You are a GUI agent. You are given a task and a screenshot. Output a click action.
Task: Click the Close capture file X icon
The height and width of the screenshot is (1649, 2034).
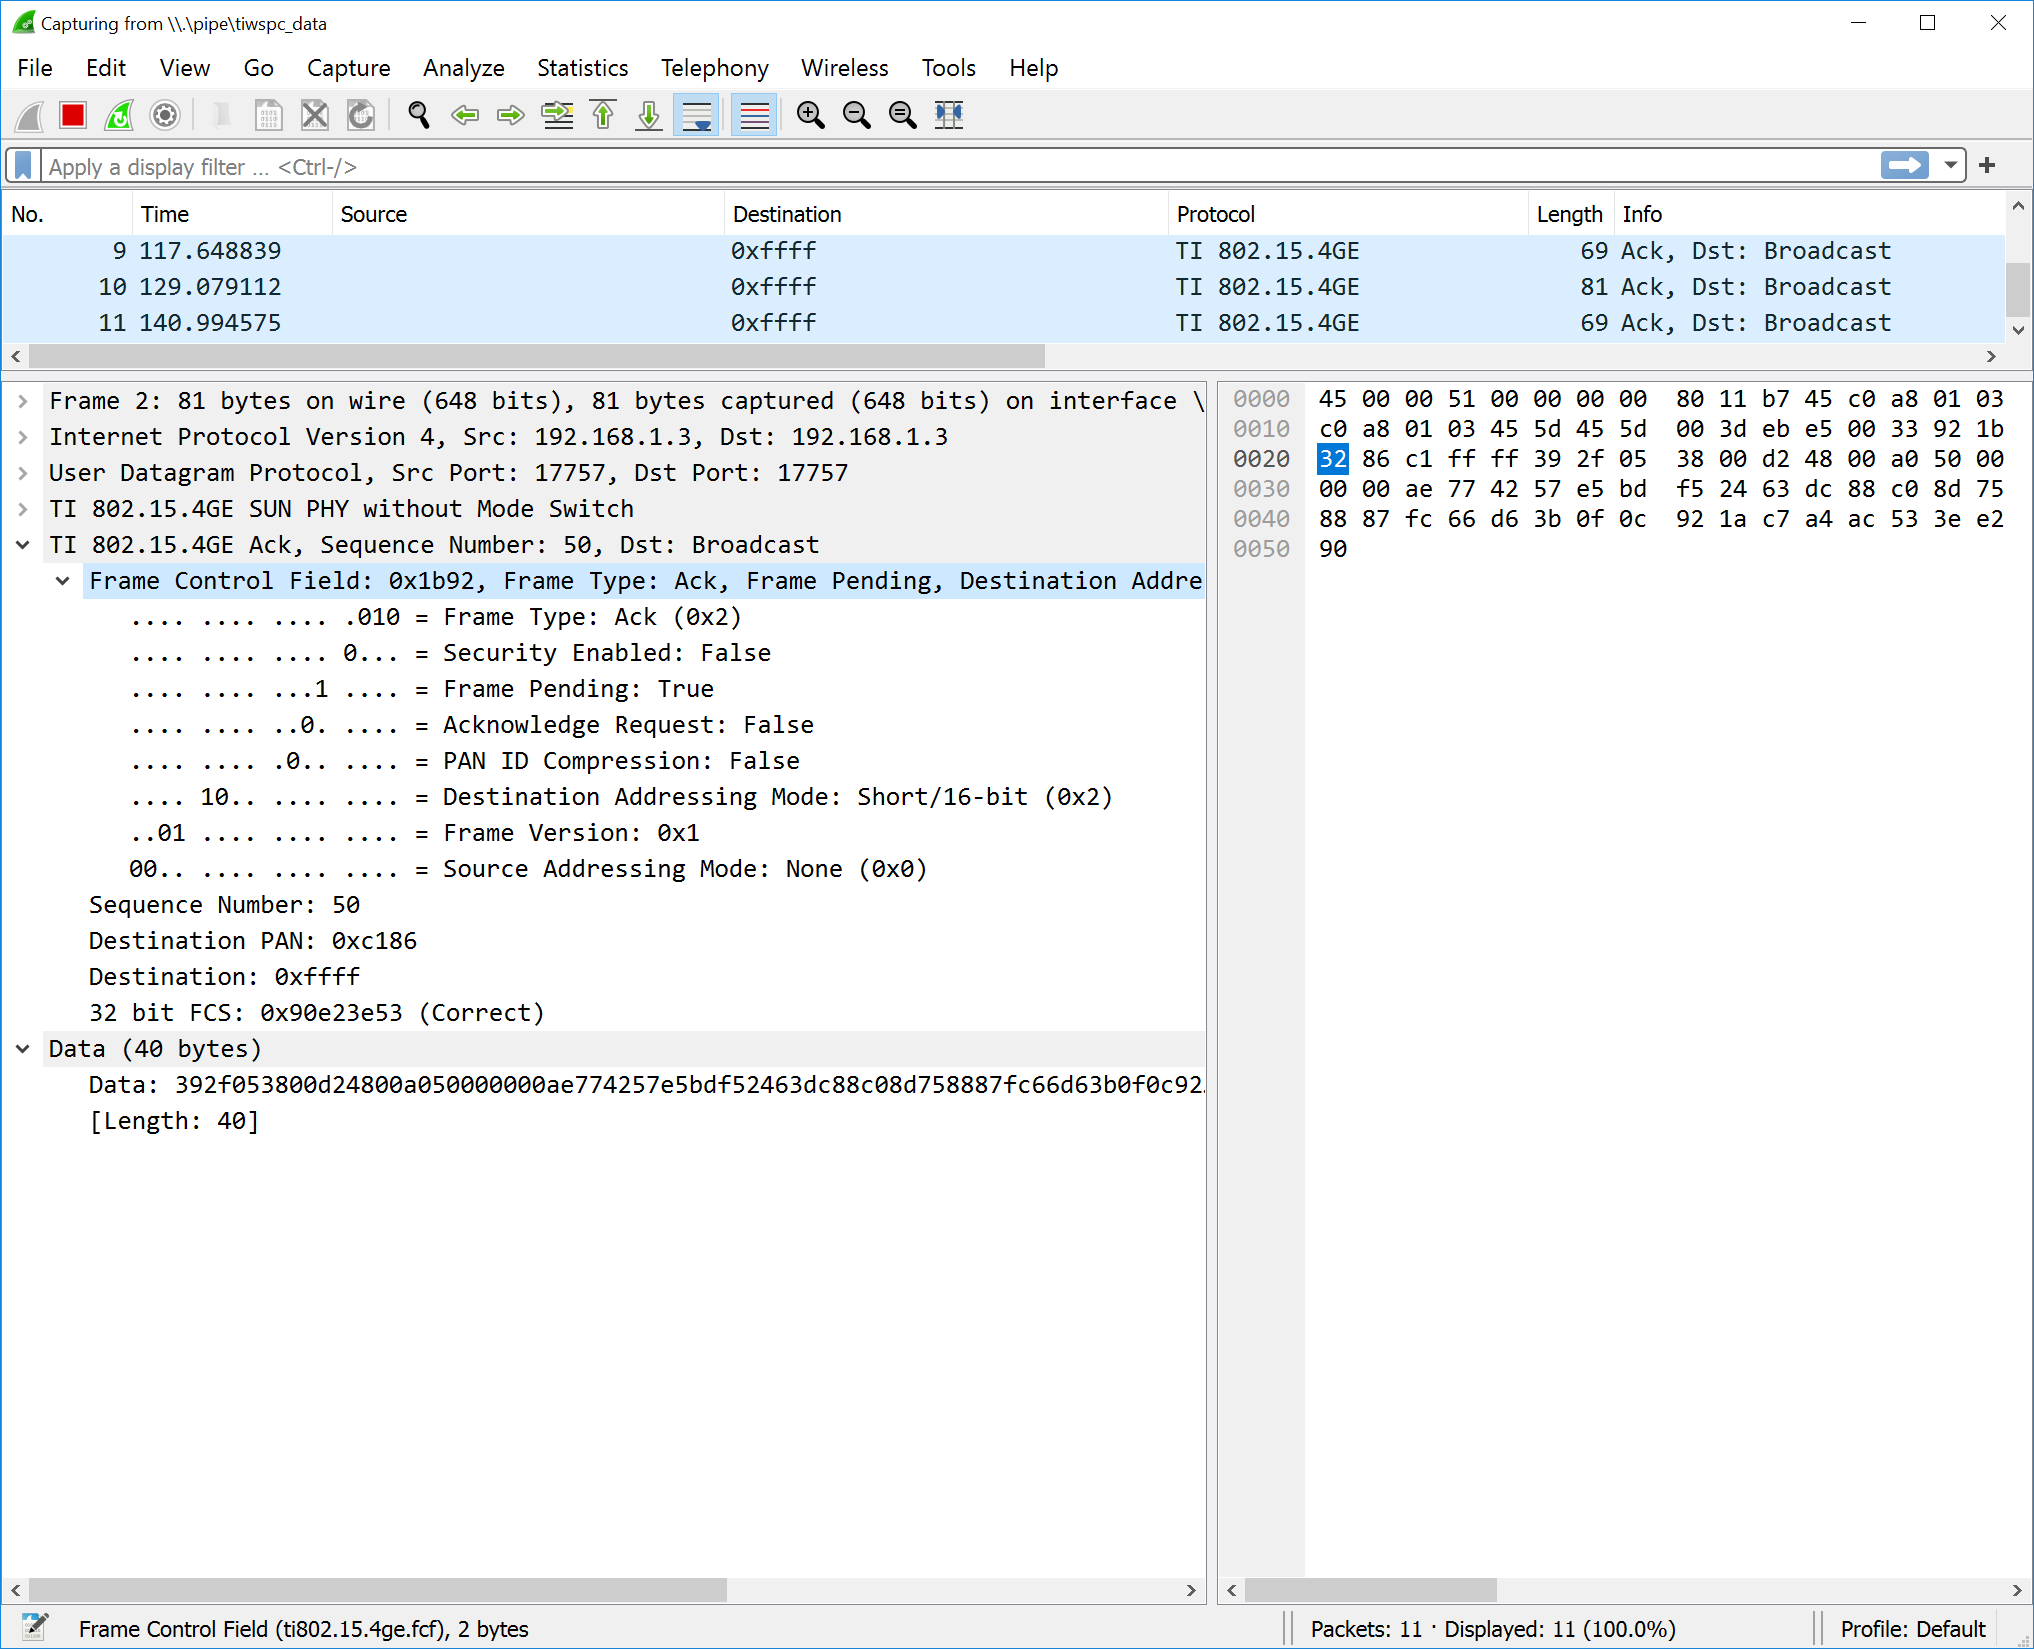[314, 116]
